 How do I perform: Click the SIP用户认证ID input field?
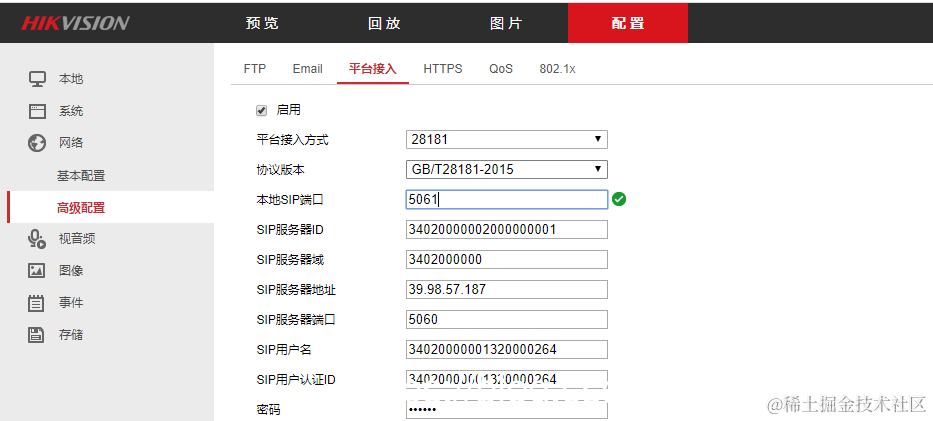click(506, 379)
